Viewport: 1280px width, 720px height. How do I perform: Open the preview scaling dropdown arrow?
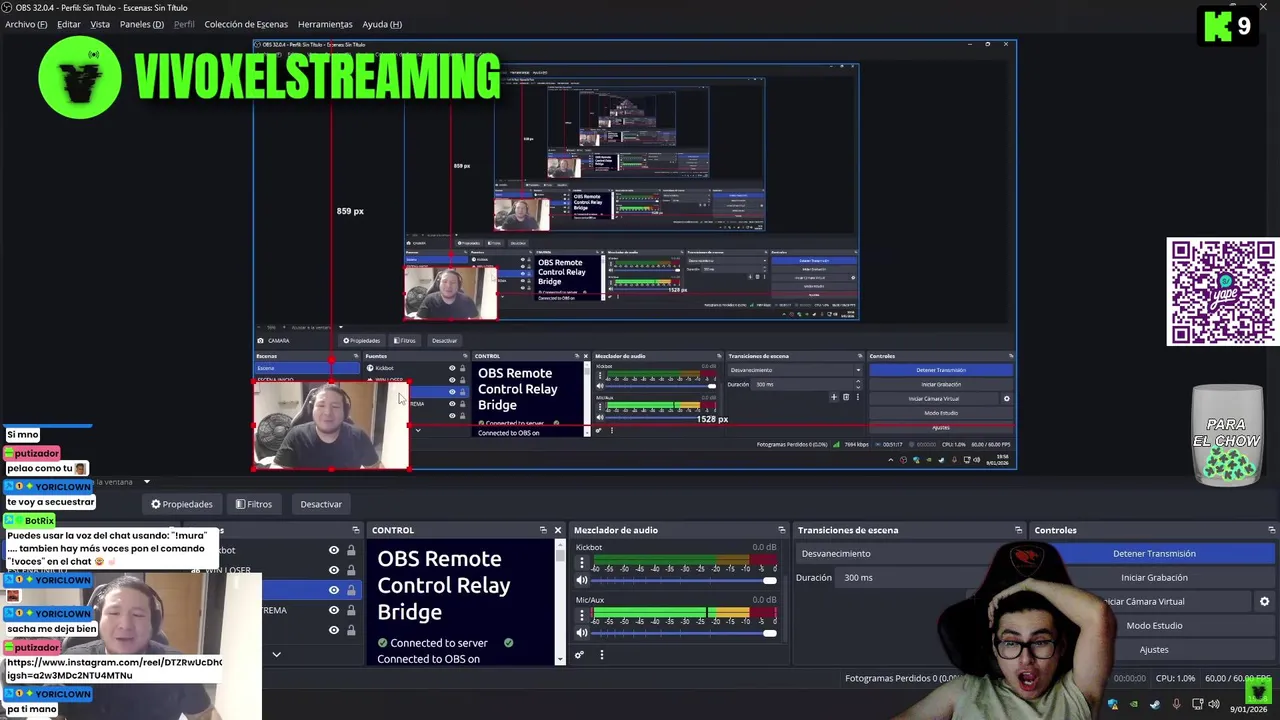point(146,482)
